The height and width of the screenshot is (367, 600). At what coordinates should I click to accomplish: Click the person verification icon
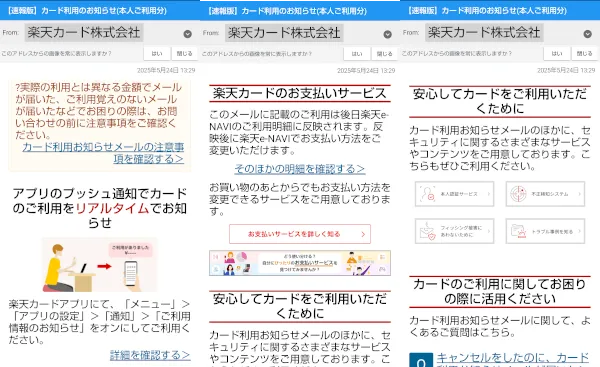[427, 194]
